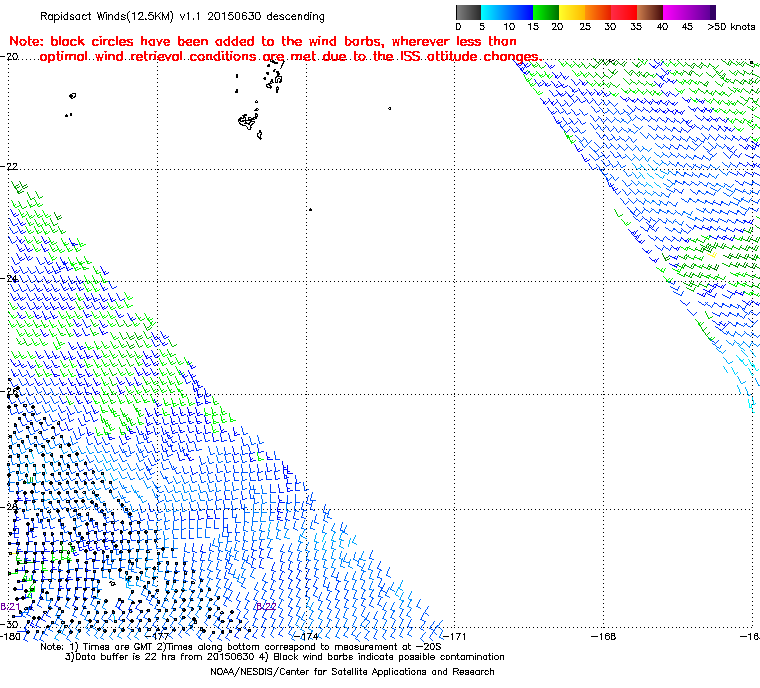760x688 pixels.
Task: Click the gray 0-5 knots legend segment
Action: click(x=468, y=12)
